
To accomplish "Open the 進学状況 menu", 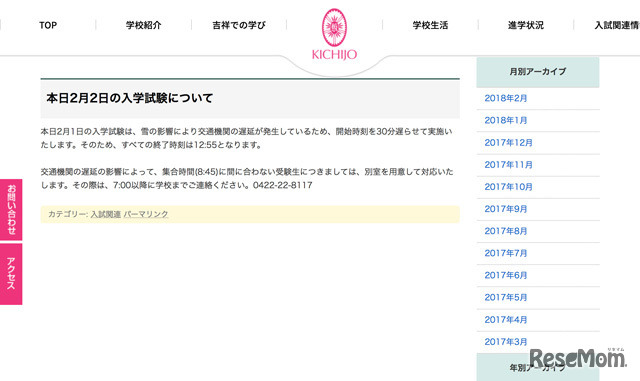I will point(526,25).
